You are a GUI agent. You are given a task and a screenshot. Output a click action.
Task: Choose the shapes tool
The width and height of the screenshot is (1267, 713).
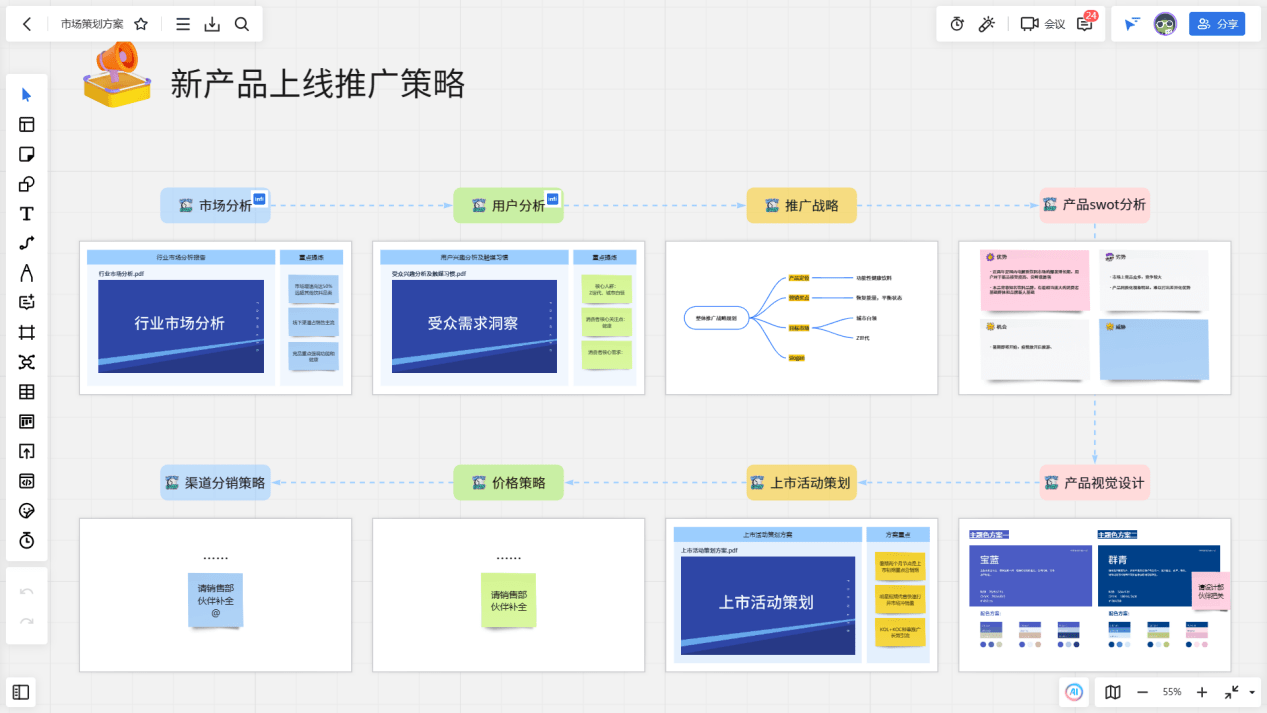click(x=27, y=184)
